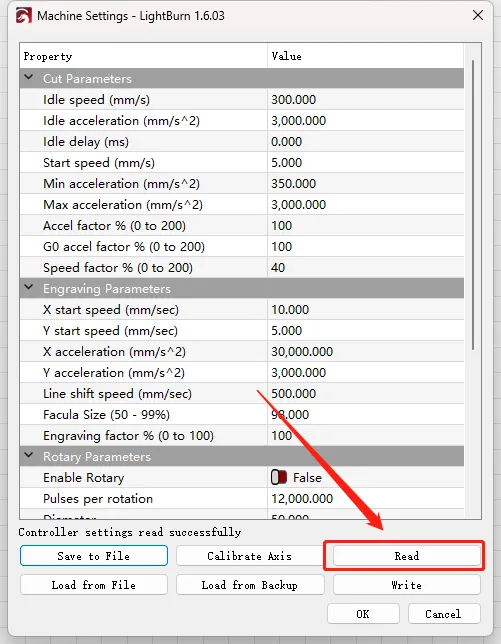Click 'Y start speed (mm/sec)' label
501x644 pixels.
click(x=110, y=331)
